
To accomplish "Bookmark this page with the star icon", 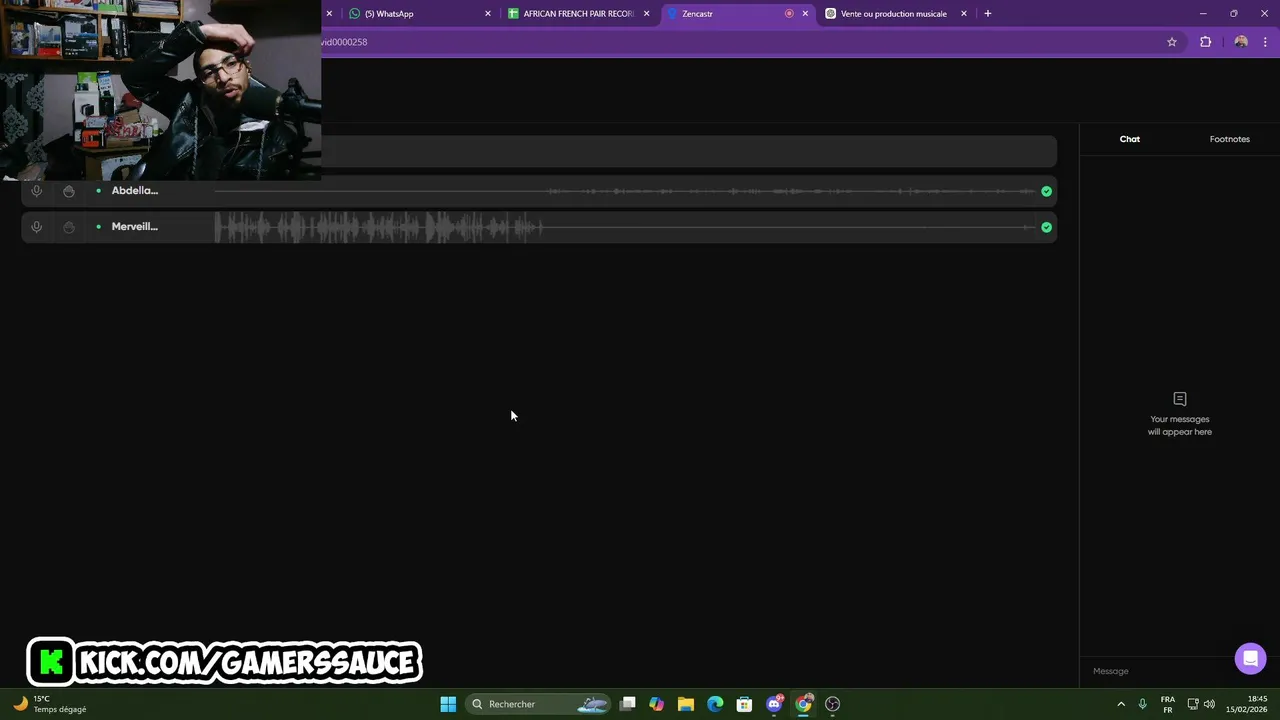I will (x=1172, y=42).
